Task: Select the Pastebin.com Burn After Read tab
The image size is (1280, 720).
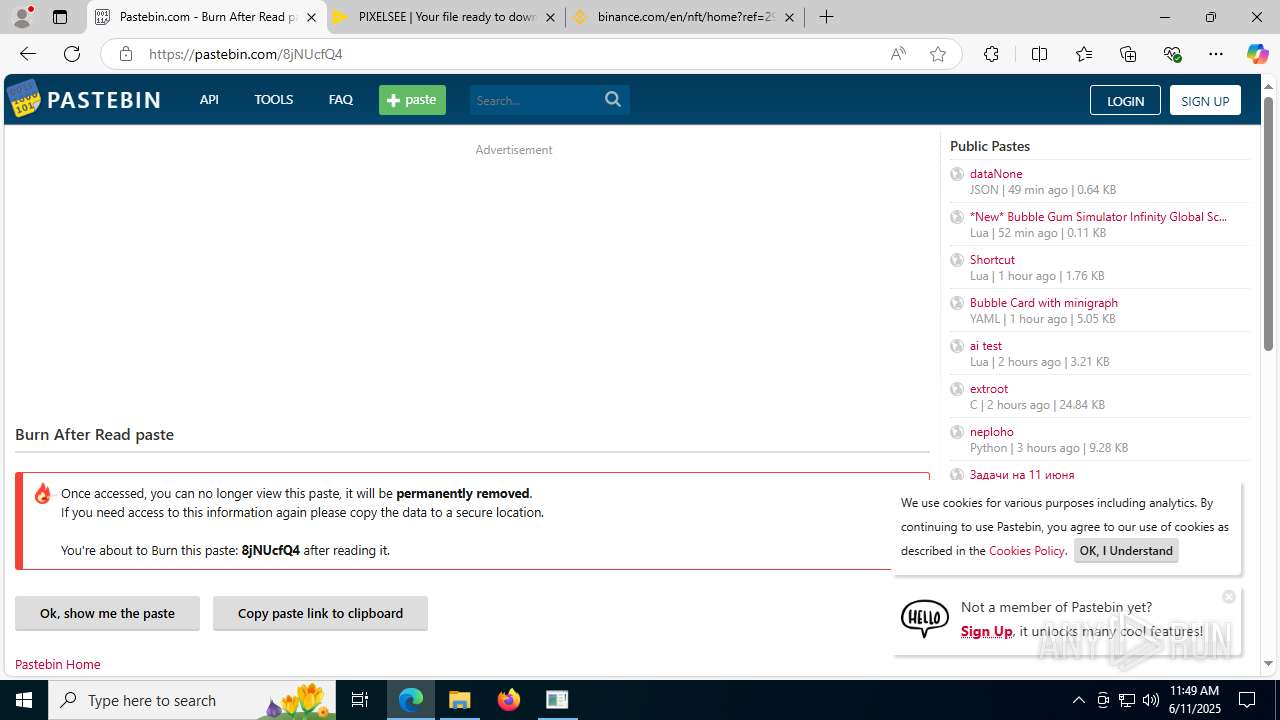Action: [207, 17]
